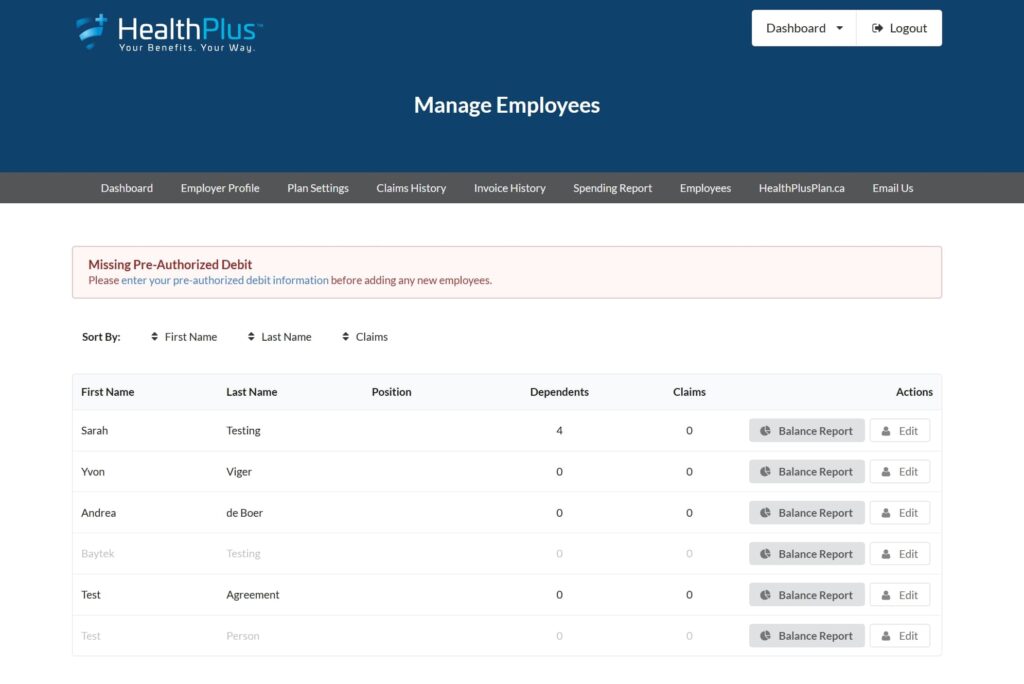
Task: Click the sort arrows icon beside First Name
Action: coord(154,337)
